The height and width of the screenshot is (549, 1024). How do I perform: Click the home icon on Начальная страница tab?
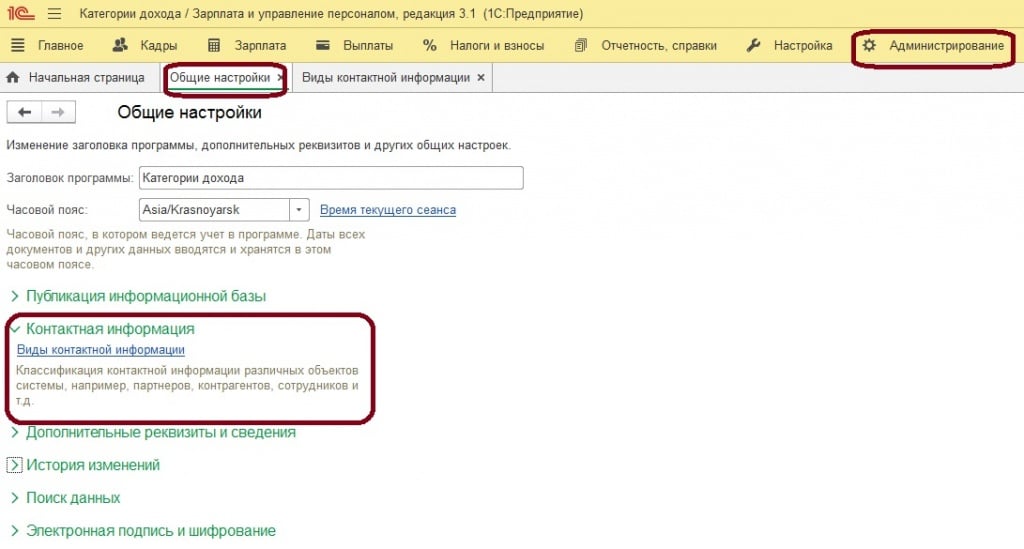click(14, 77)
